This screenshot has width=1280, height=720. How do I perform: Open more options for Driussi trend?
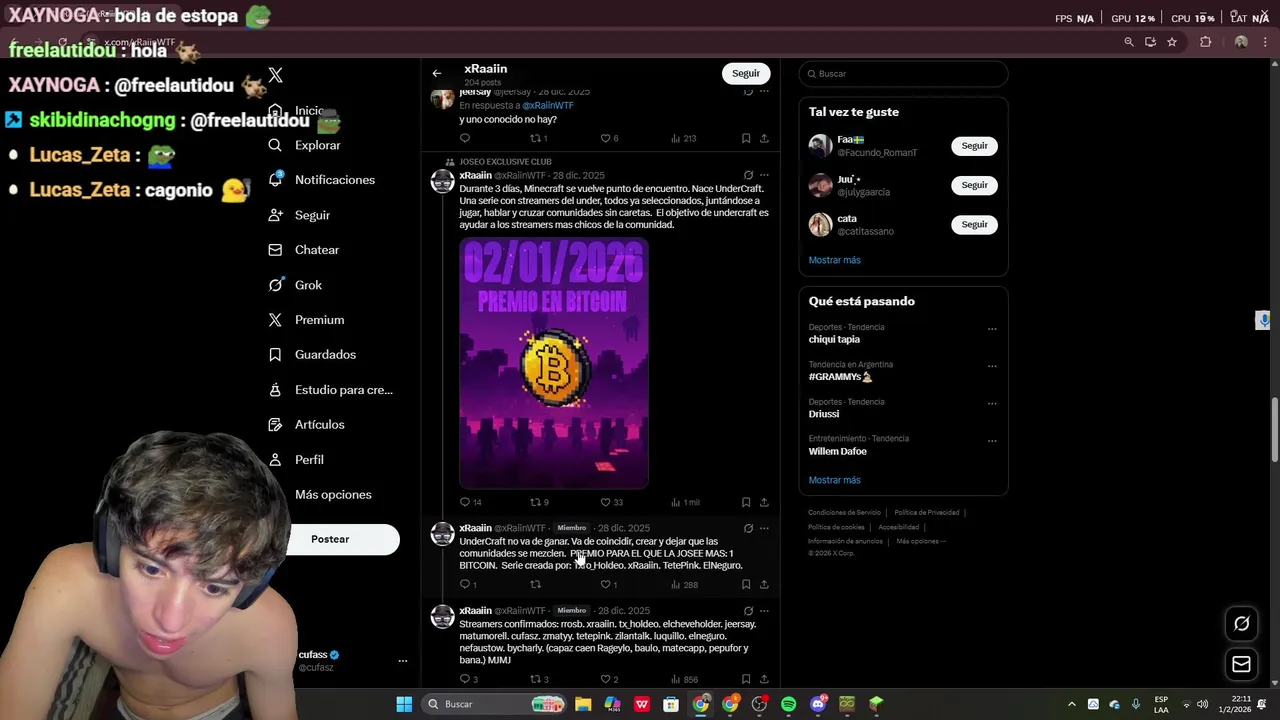[x=992, y=403]
